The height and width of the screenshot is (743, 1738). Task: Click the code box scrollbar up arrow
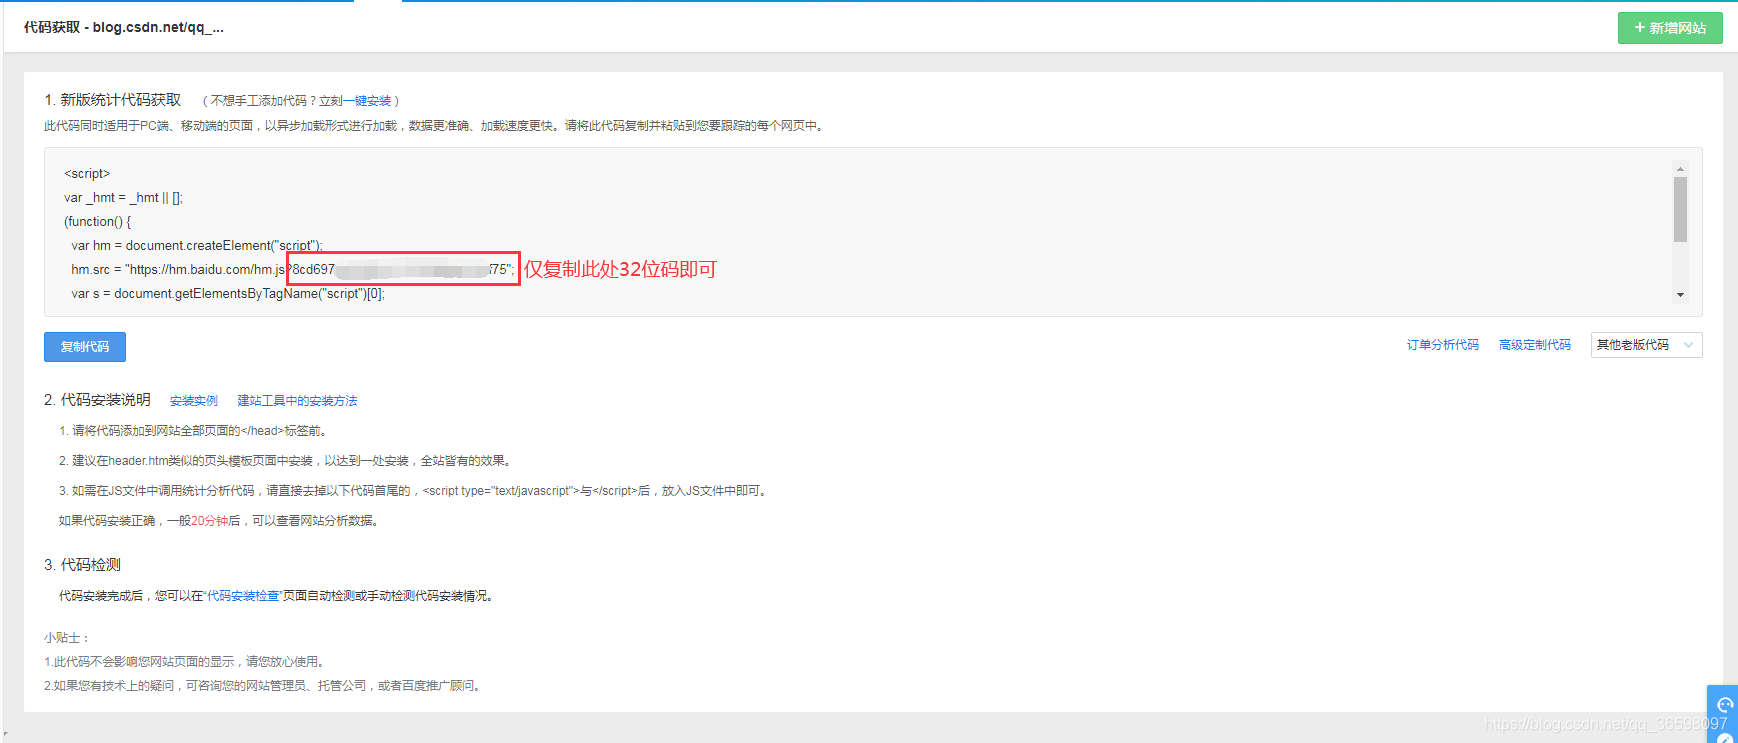[1680, 169]
